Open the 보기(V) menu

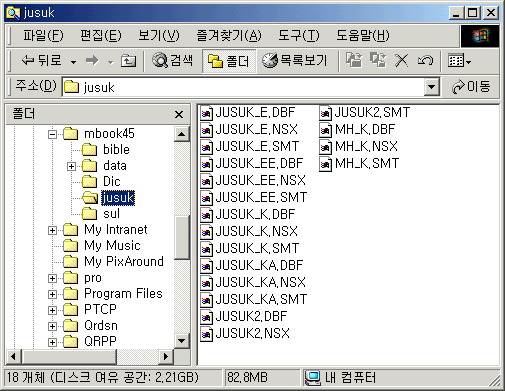click(159, 35)
